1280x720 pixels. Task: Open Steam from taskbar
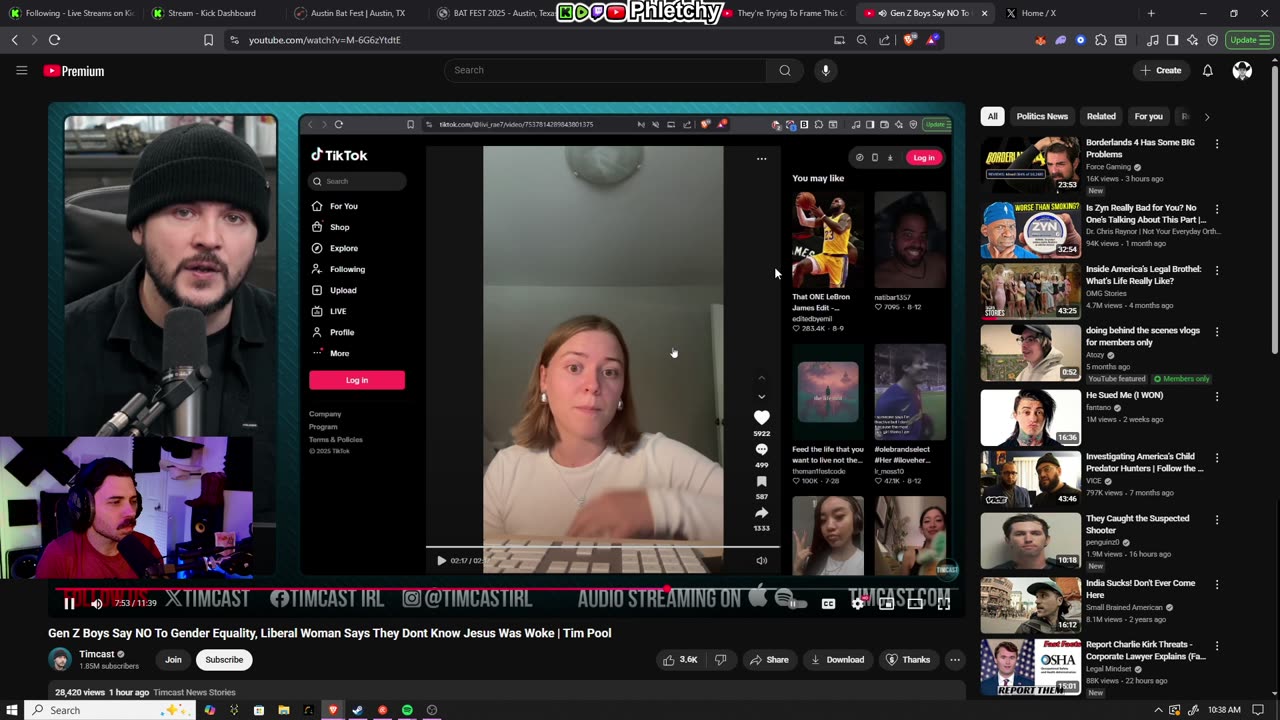pyautogui.click(x=358, y=710)
